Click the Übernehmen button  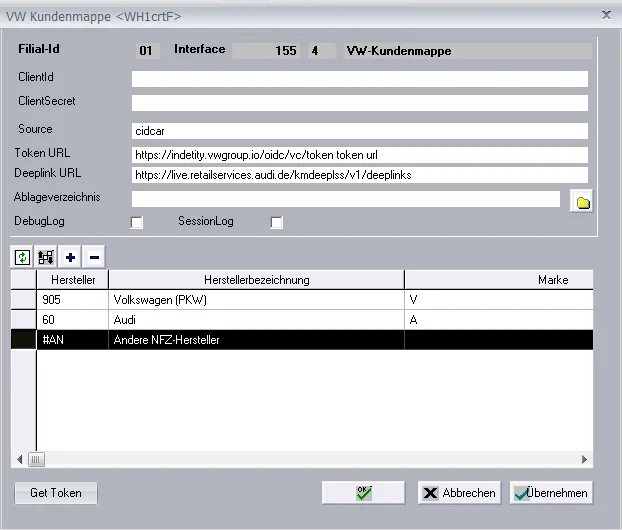[x=551, y=493]
